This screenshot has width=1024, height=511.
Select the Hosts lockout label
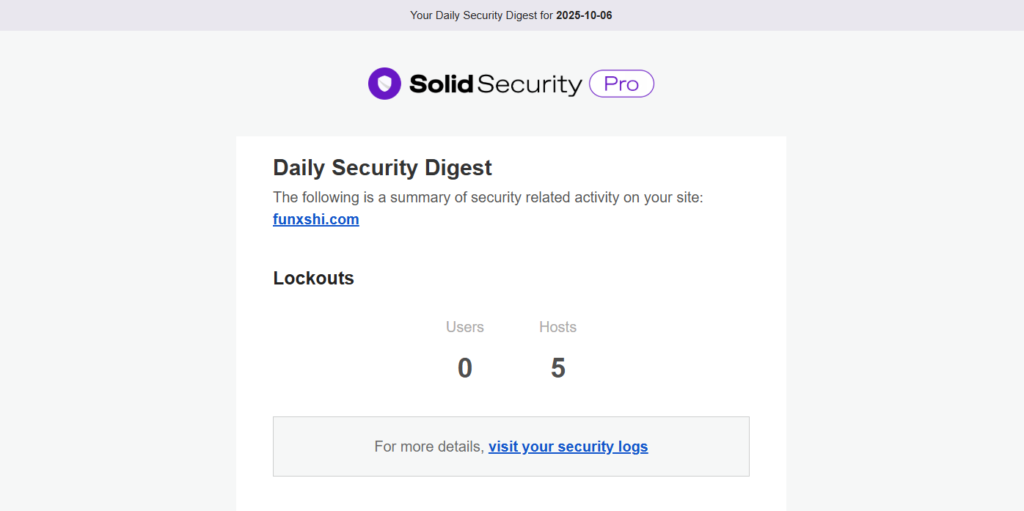click(x=557, y=327)
